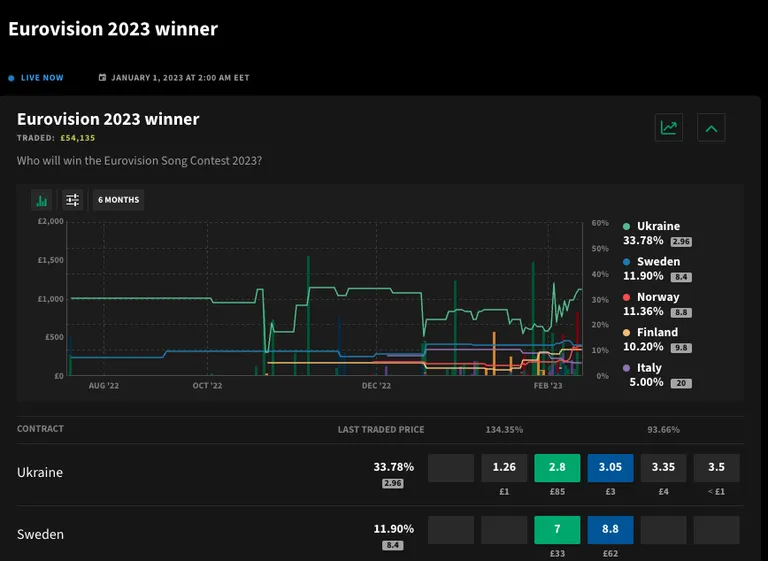Click Norway red dot in legend
Viewport: 768px width, 561px height.
coord(626,297)
